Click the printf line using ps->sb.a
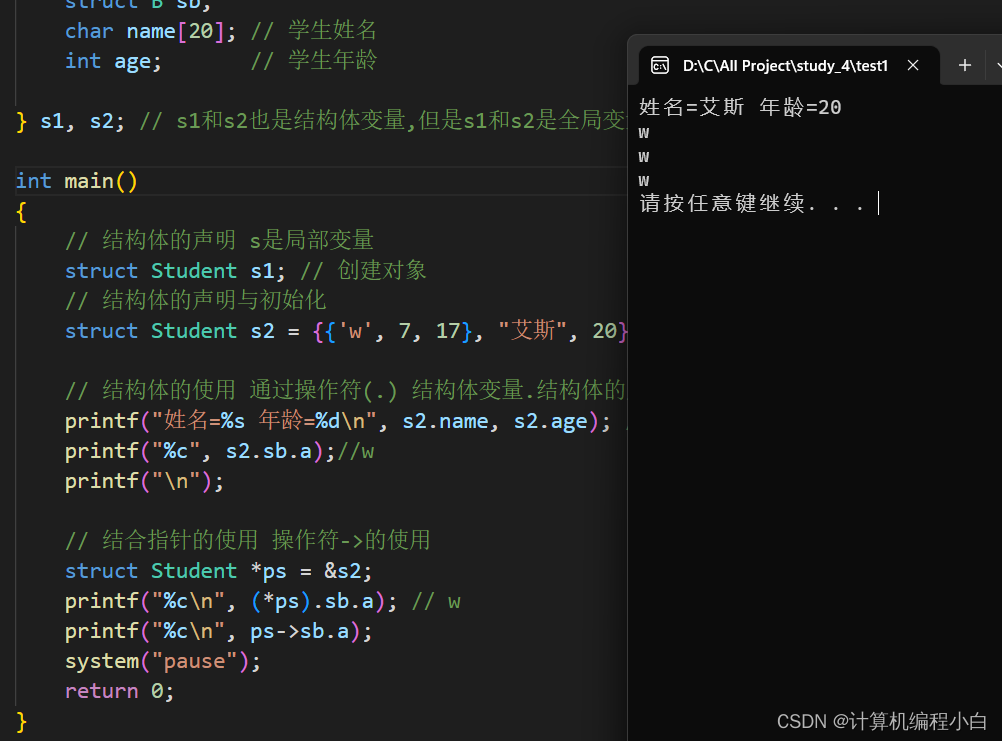1002x741 pixels. [x=219, y=631]
